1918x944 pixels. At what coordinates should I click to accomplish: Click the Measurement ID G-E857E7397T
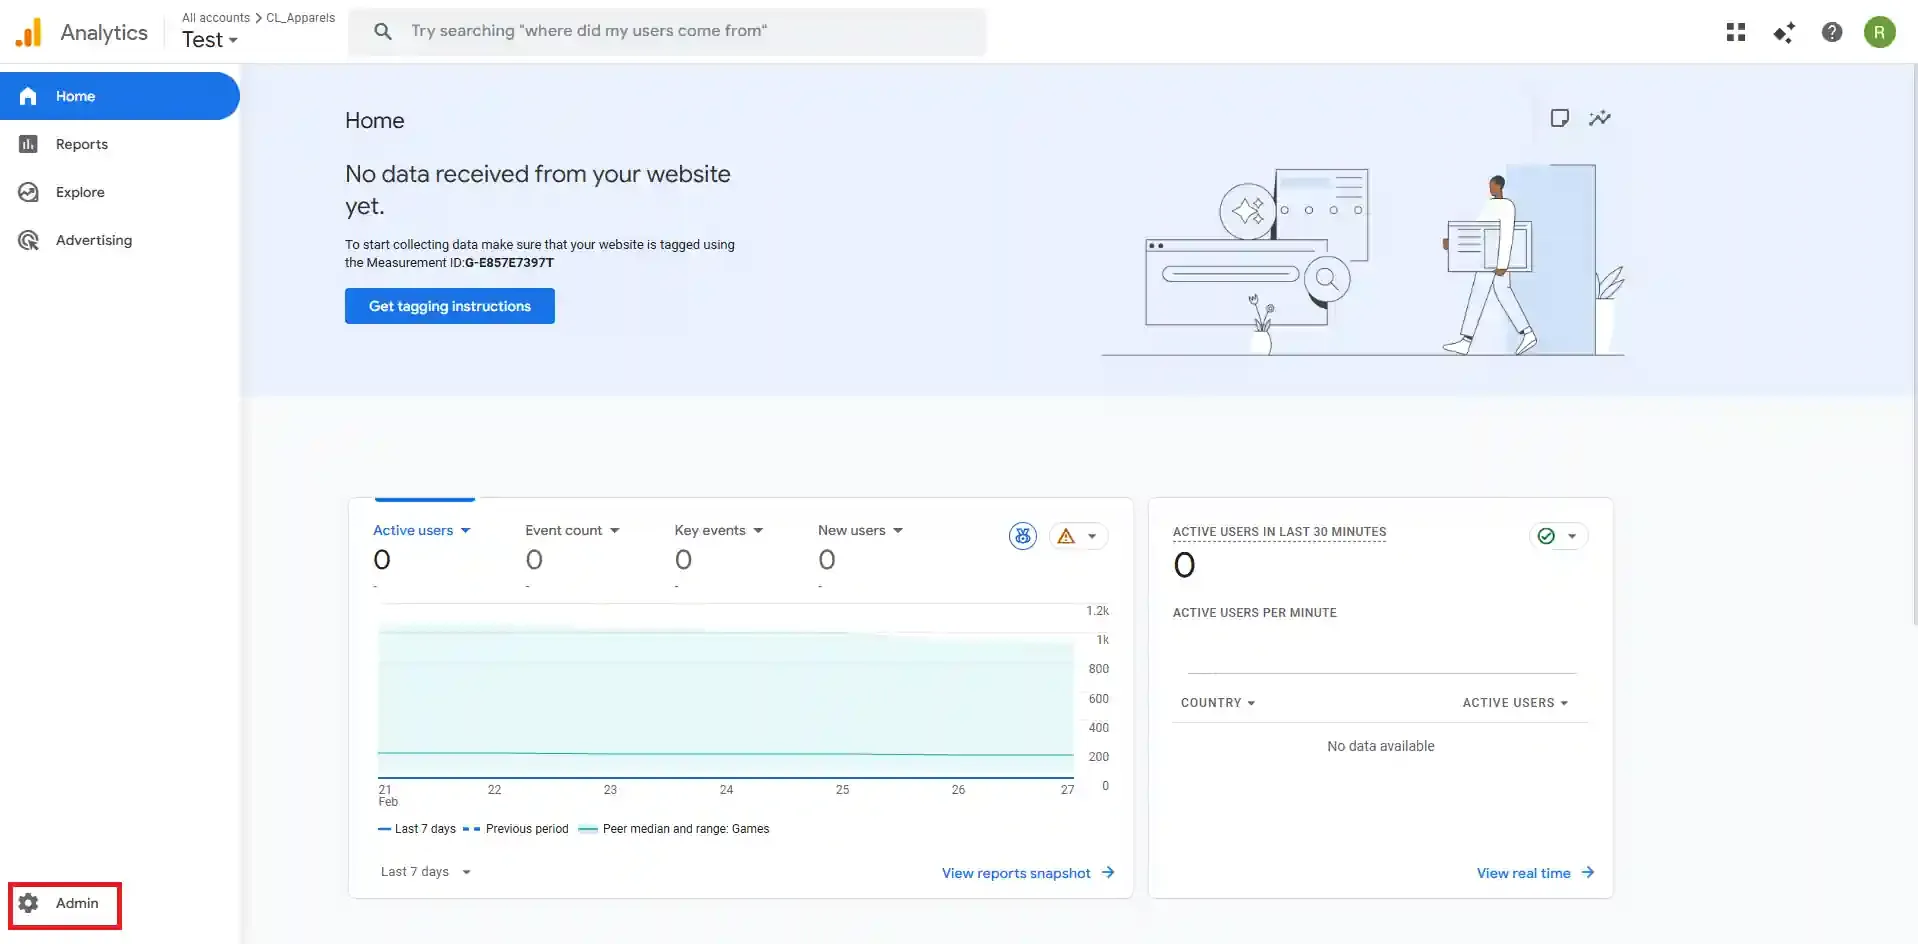(x=509, y=263)
